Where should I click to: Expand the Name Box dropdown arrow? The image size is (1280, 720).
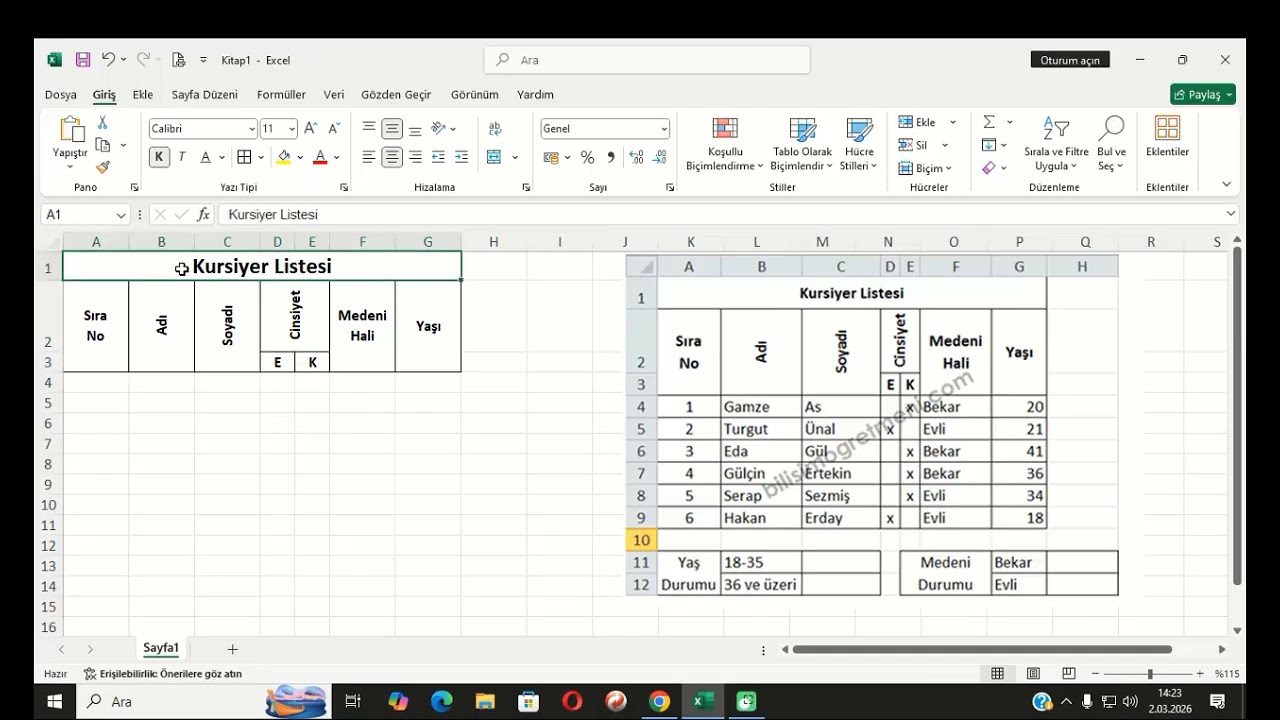point(121,215)
